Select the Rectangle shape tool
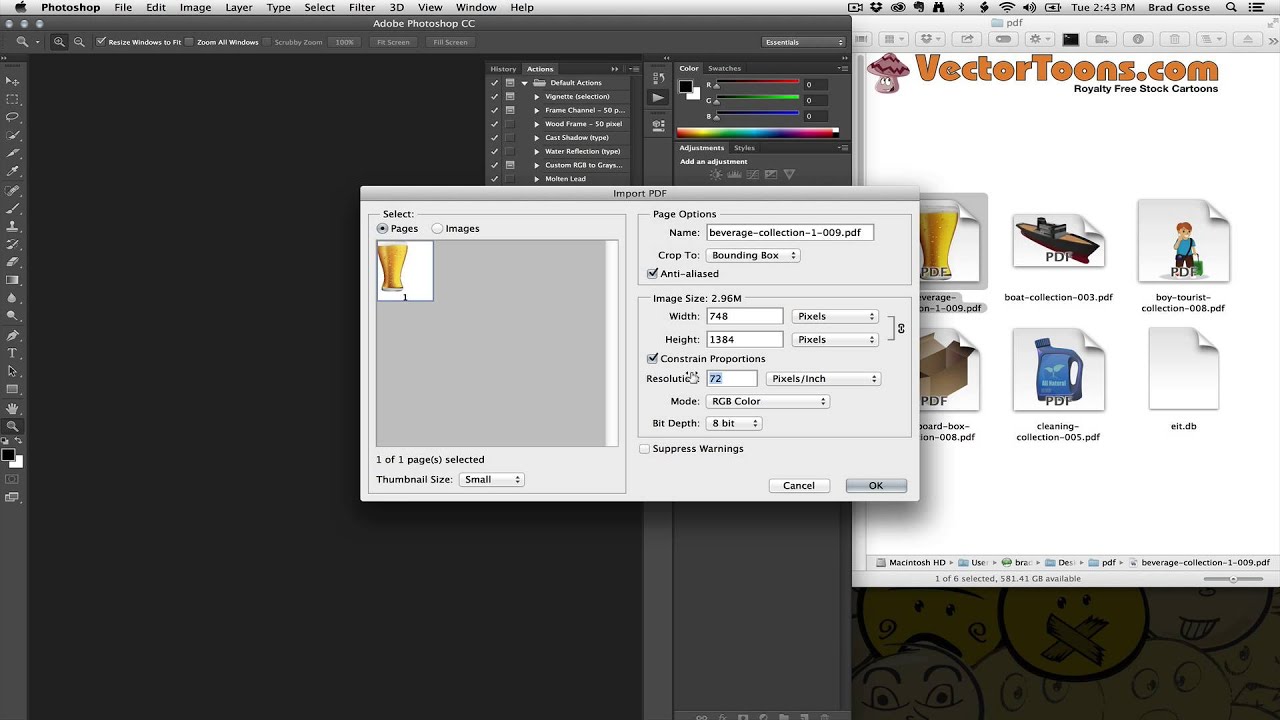This screenshot has height=720, width=1280. (13, 389)
